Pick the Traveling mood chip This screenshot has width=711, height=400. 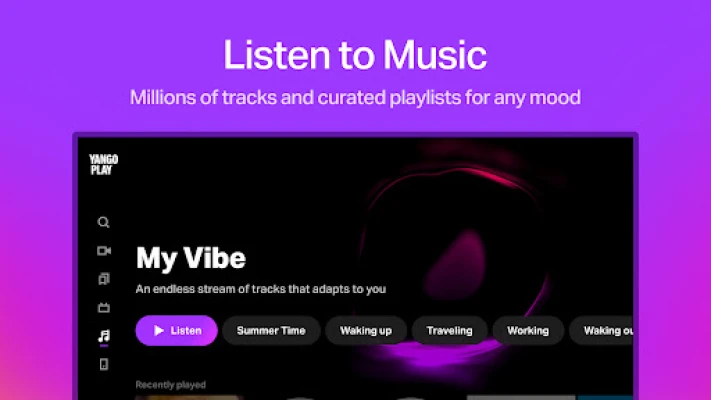pyautogui.click(x=449, y=331)
